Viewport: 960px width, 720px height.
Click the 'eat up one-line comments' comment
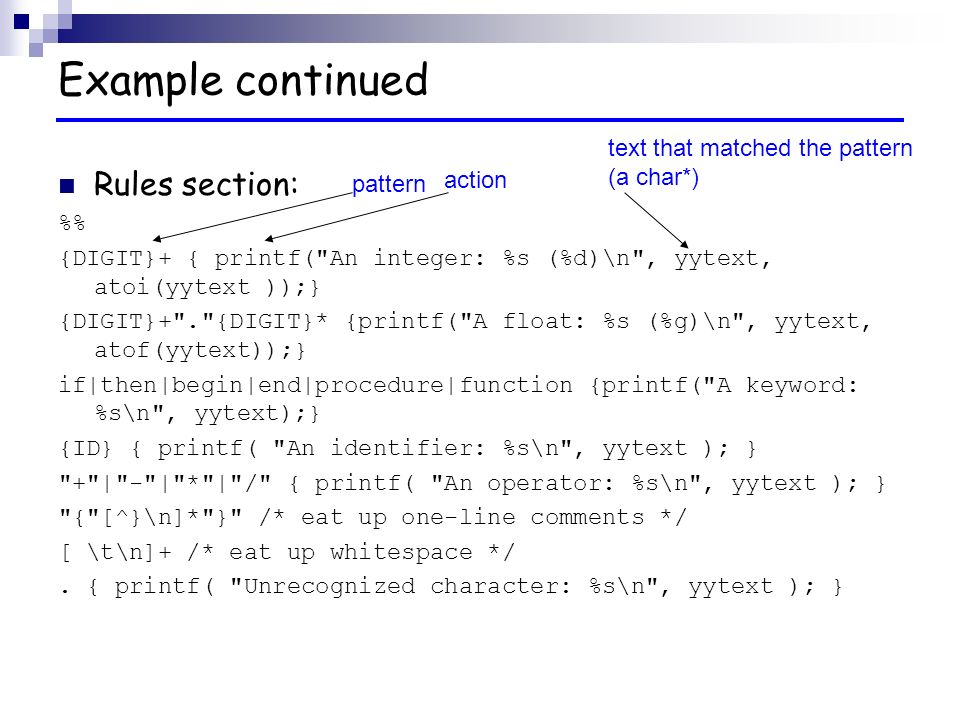point(473,517)
